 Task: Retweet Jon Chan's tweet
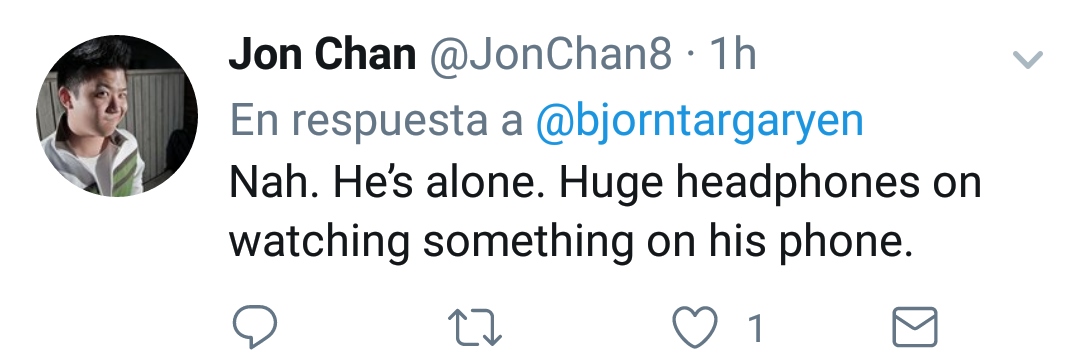475,327
